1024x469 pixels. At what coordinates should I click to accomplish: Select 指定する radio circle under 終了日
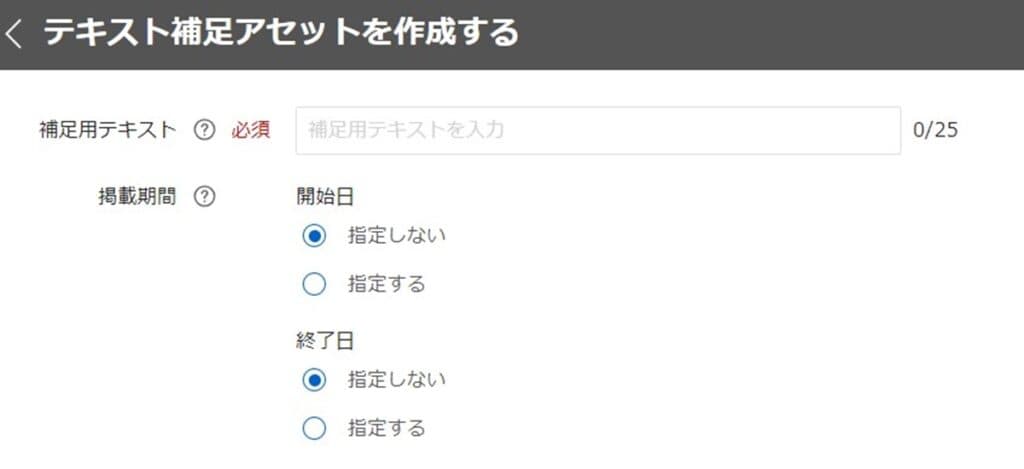coord(314,429)
